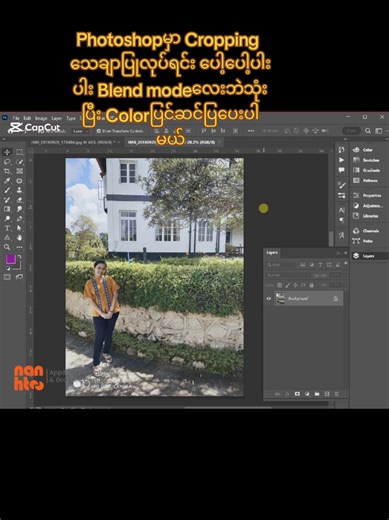Open the purple foreground color swatch
The height and width of the screenshot is (520, 389).
[10, 259]
